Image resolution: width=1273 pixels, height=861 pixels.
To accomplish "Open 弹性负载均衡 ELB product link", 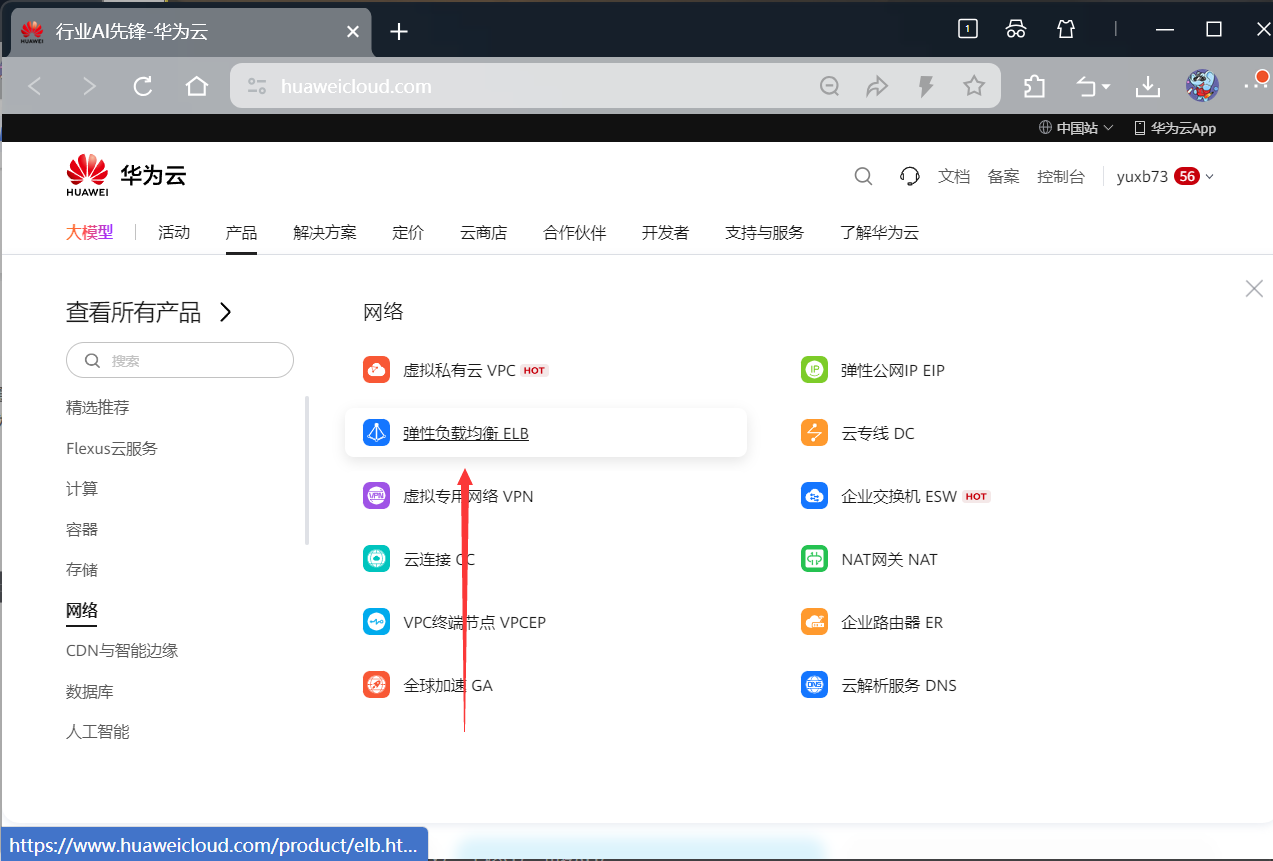I will pyautogui.click(x=466, y=434).
